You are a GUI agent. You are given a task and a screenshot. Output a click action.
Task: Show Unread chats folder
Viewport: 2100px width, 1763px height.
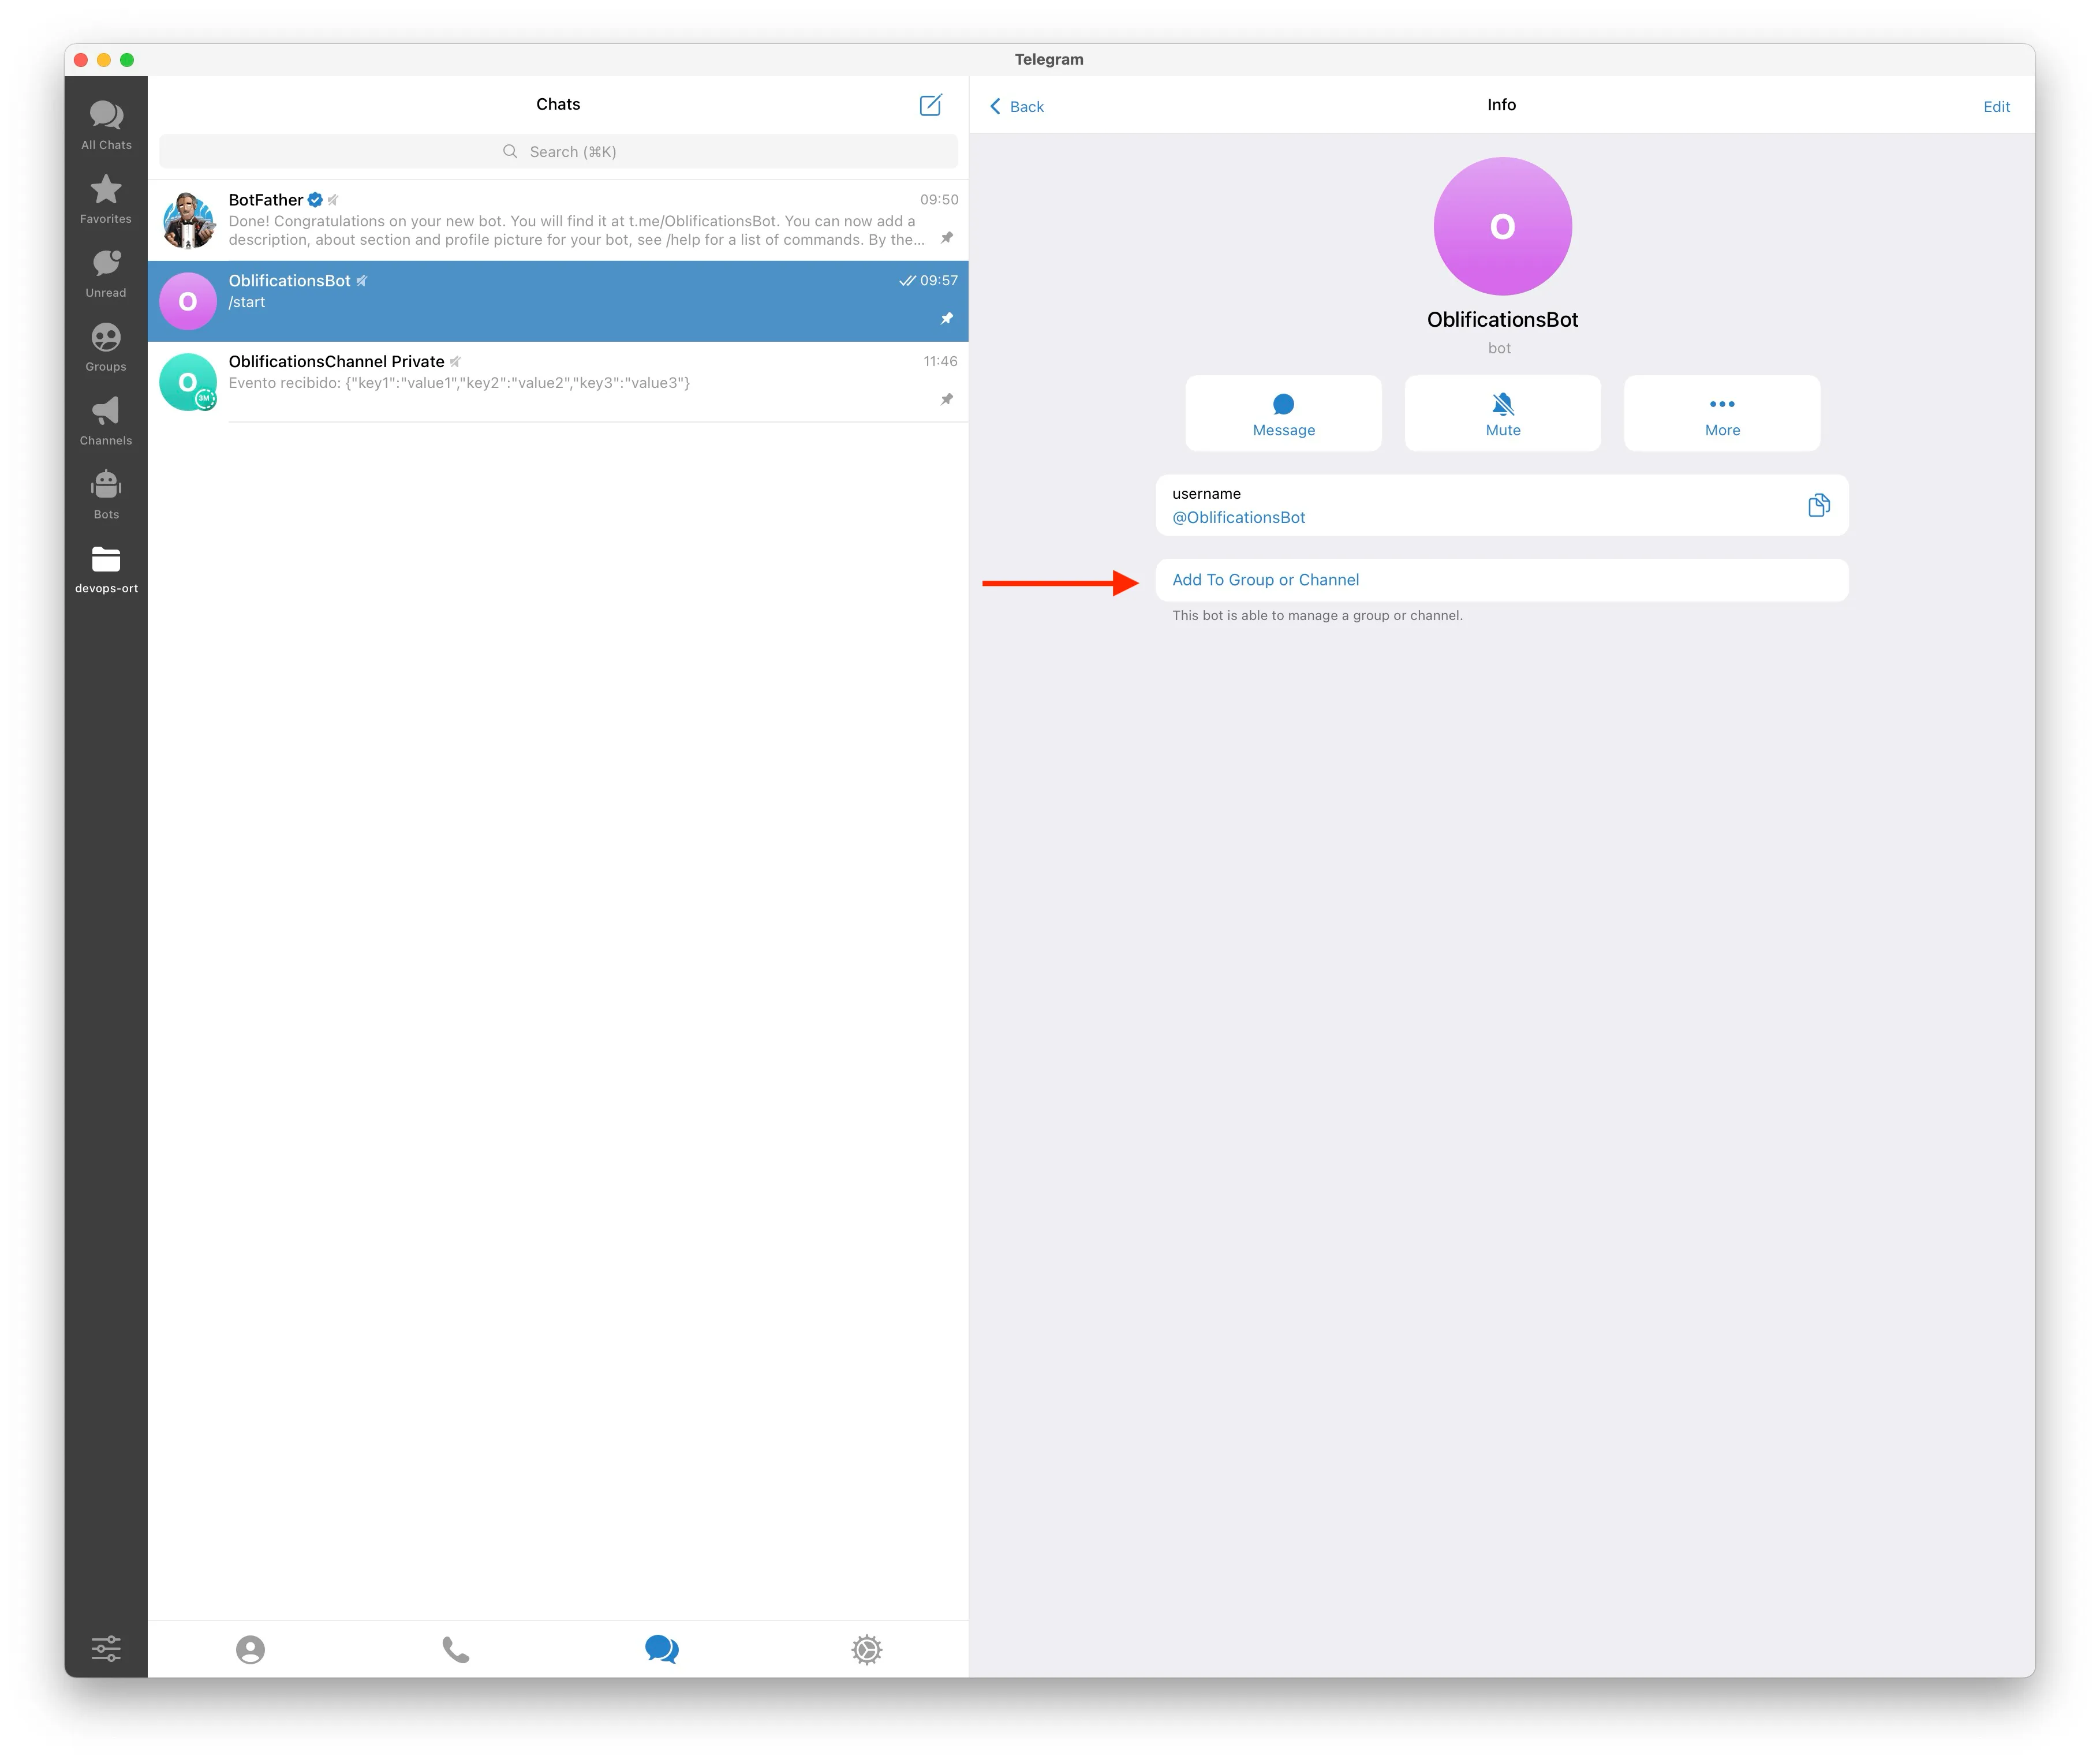click(x=106, y=273)
